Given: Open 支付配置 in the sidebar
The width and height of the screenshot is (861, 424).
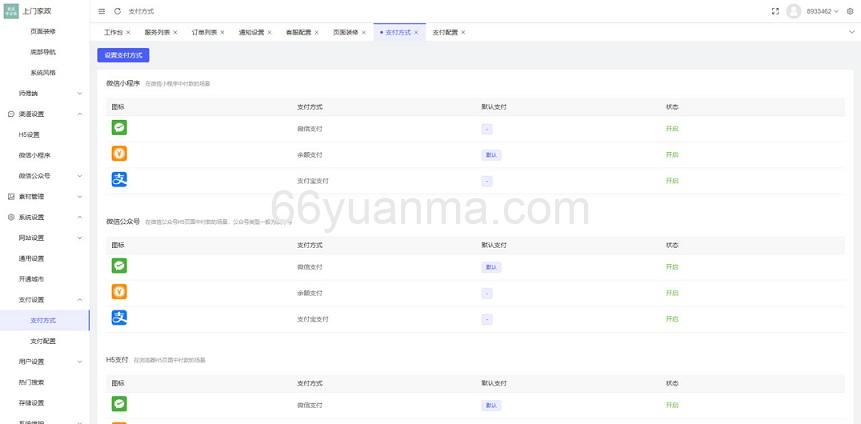Looking at the screenshot, I should click(43, 341).
